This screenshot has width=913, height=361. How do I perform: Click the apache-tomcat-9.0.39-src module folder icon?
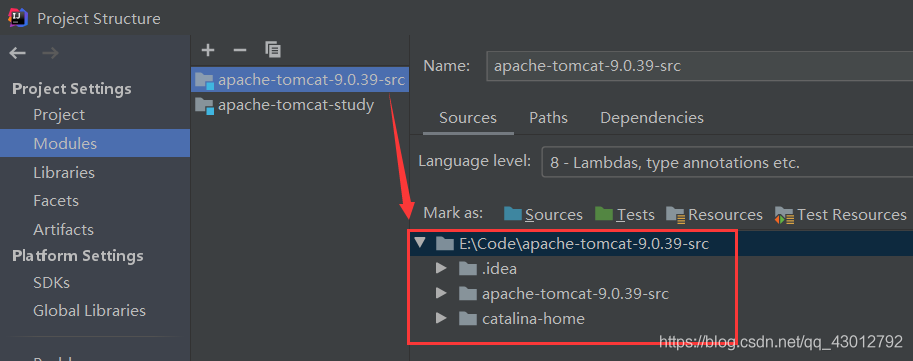click(204, 80)
